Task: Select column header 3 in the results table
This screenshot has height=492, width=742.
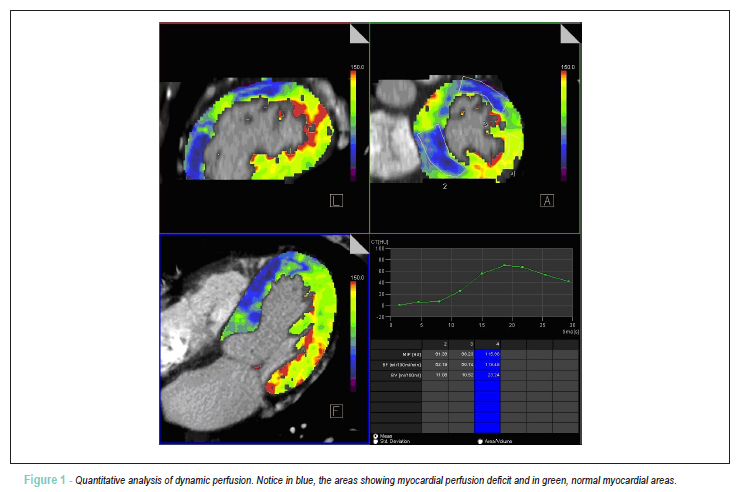Action: 461,344
